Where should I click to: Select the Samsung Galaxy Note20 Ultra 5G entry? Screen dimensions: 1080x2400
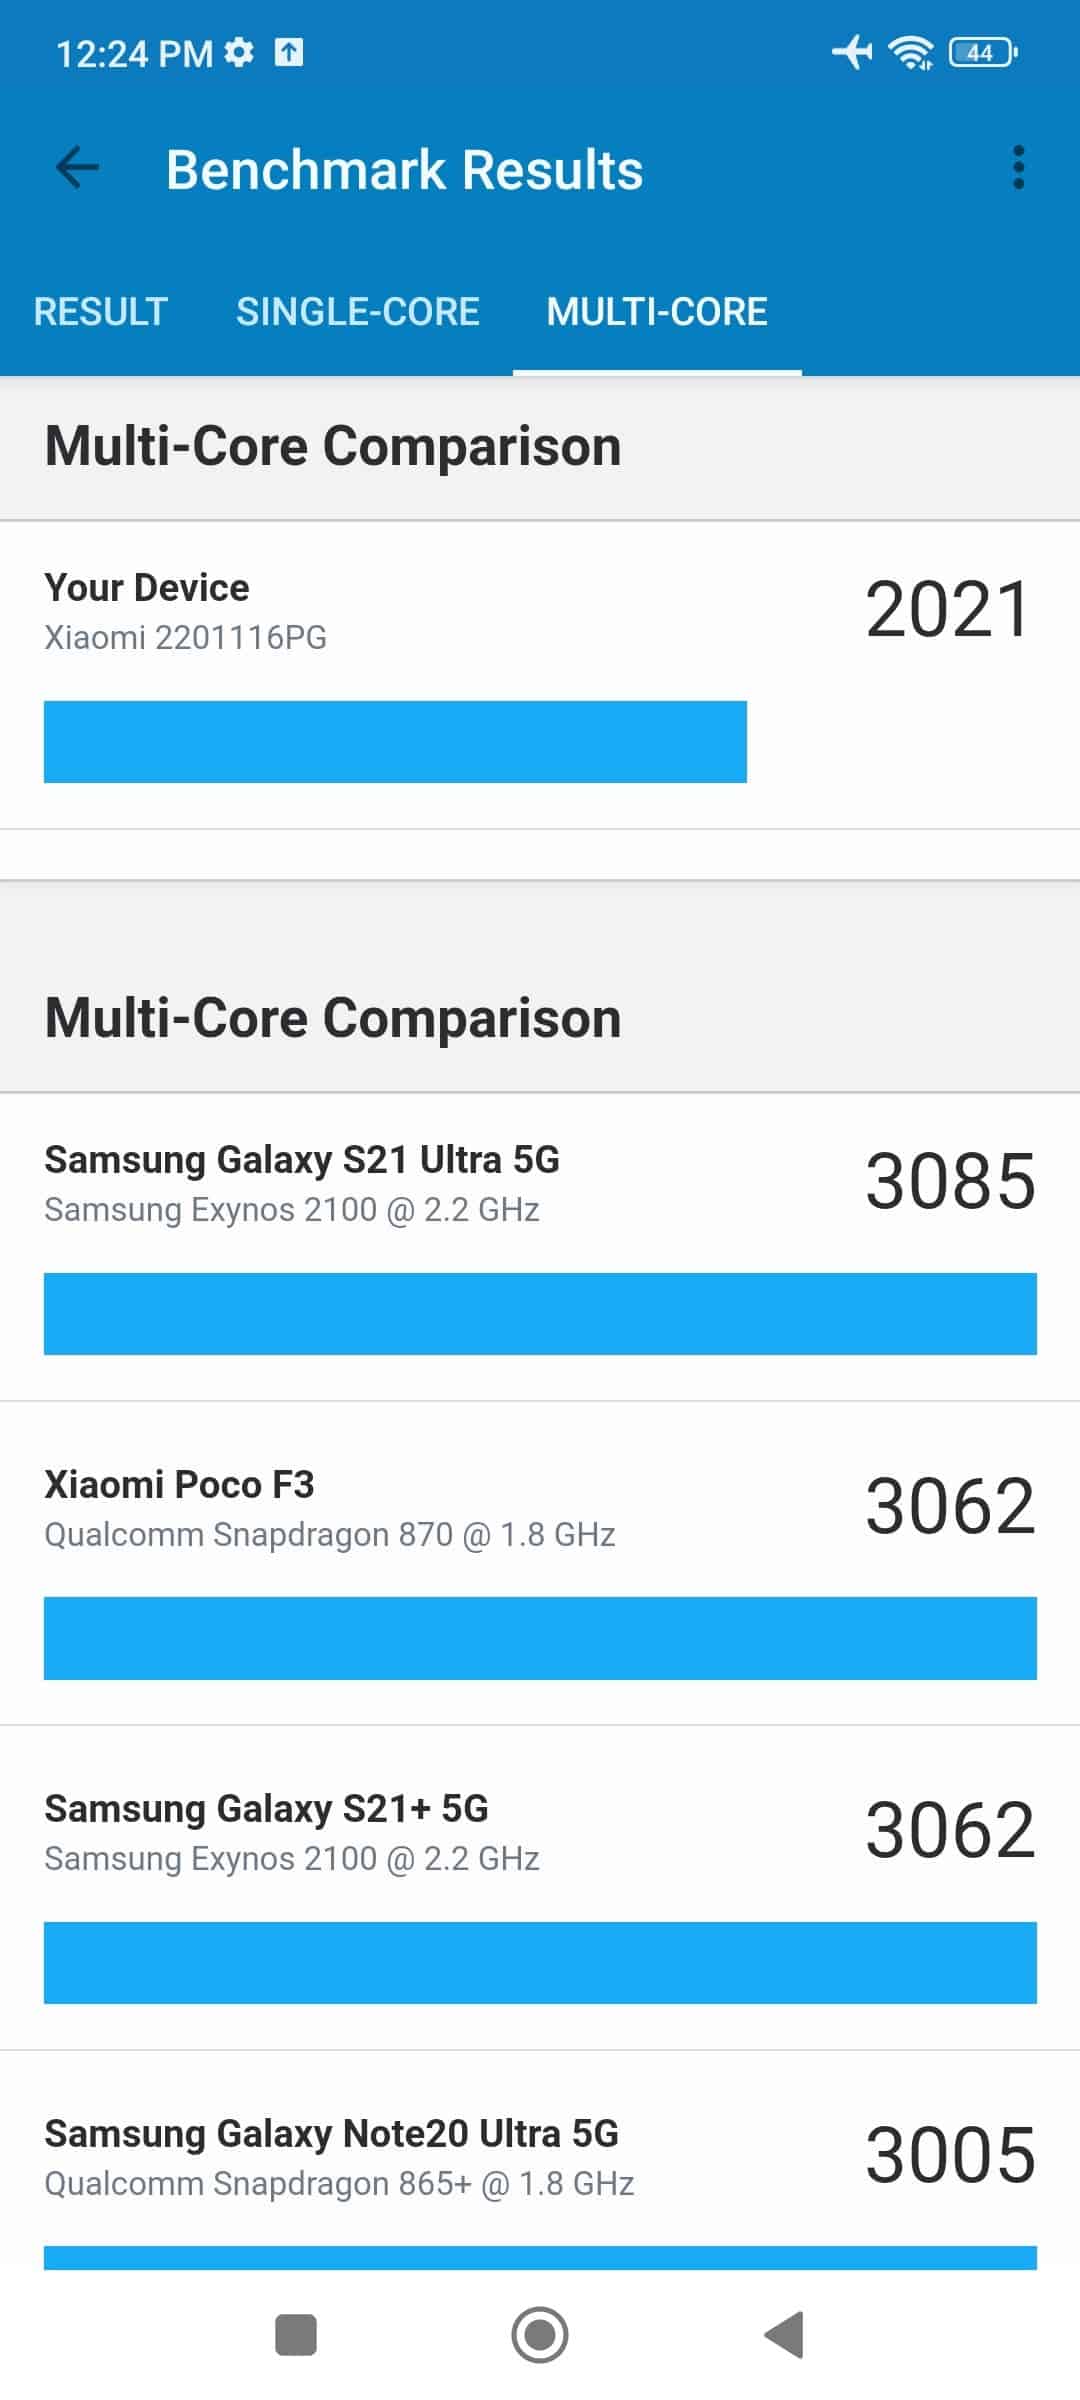(540, 2162)
